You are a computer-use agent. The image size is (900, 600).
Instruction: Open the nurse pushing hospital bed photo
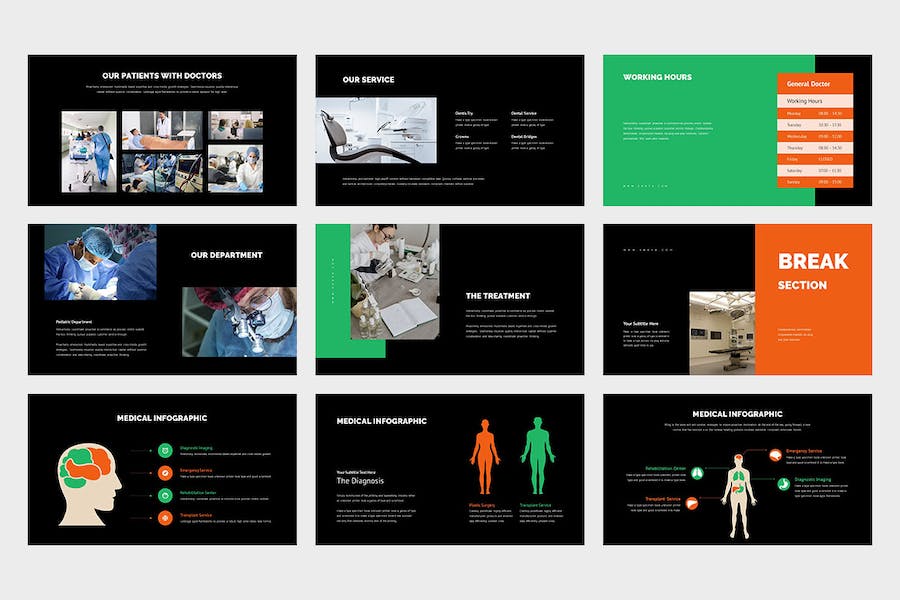coord(89,152)
